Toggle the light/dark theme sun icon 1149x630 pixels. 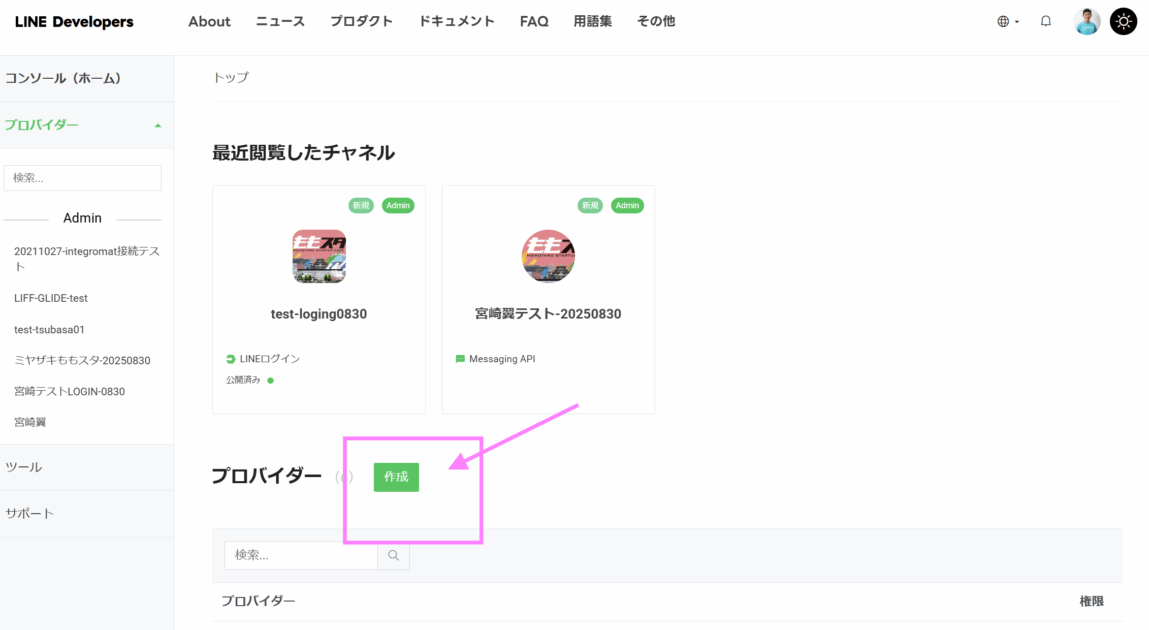pos(1123,22)
